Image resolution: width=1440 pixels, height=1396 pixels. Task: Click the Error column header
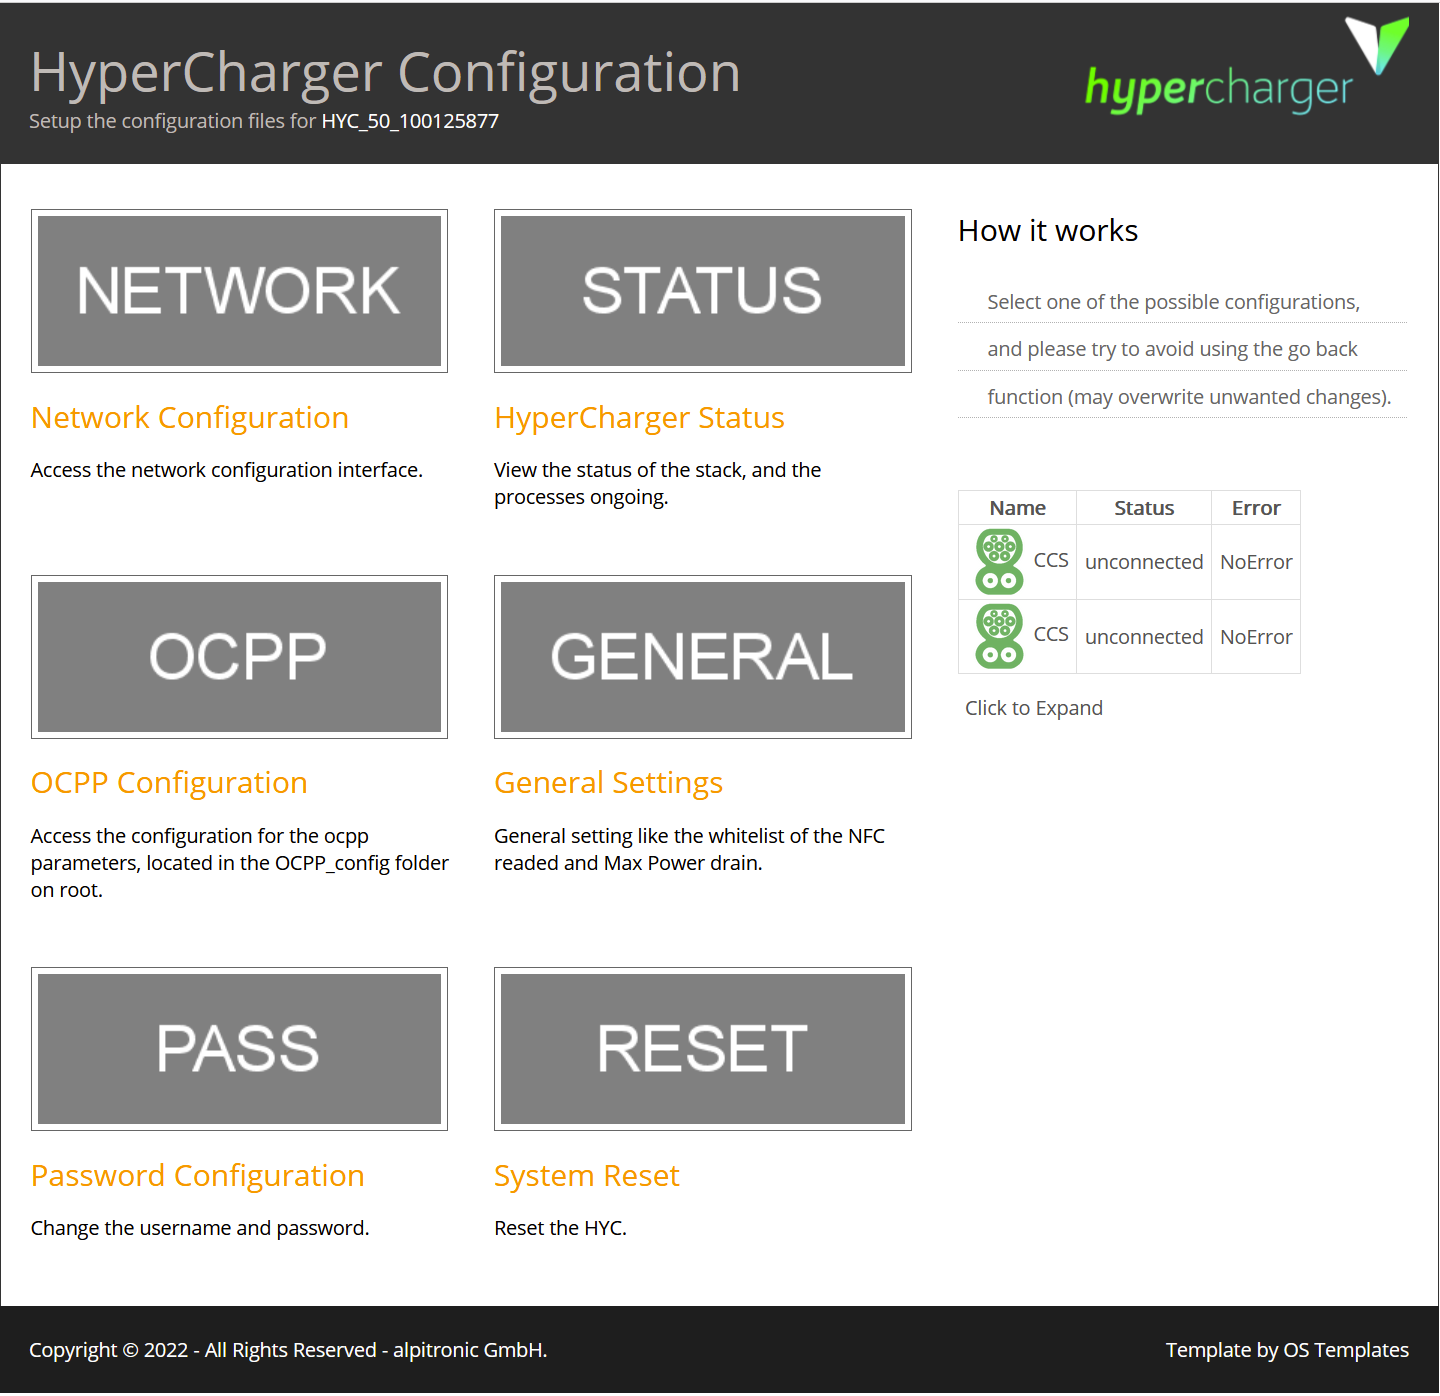(1255, 508)
